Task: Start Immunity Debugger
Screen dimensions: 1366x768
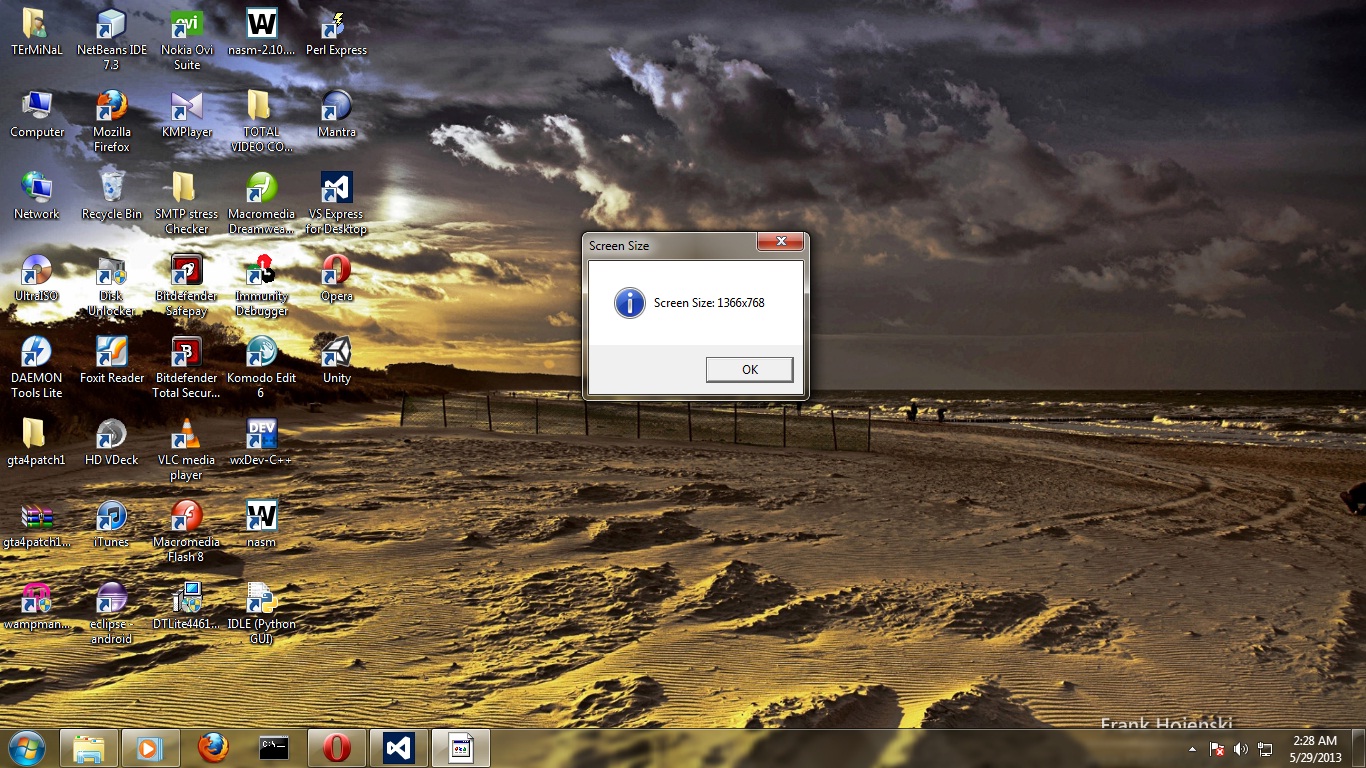Action: point(261,272)
